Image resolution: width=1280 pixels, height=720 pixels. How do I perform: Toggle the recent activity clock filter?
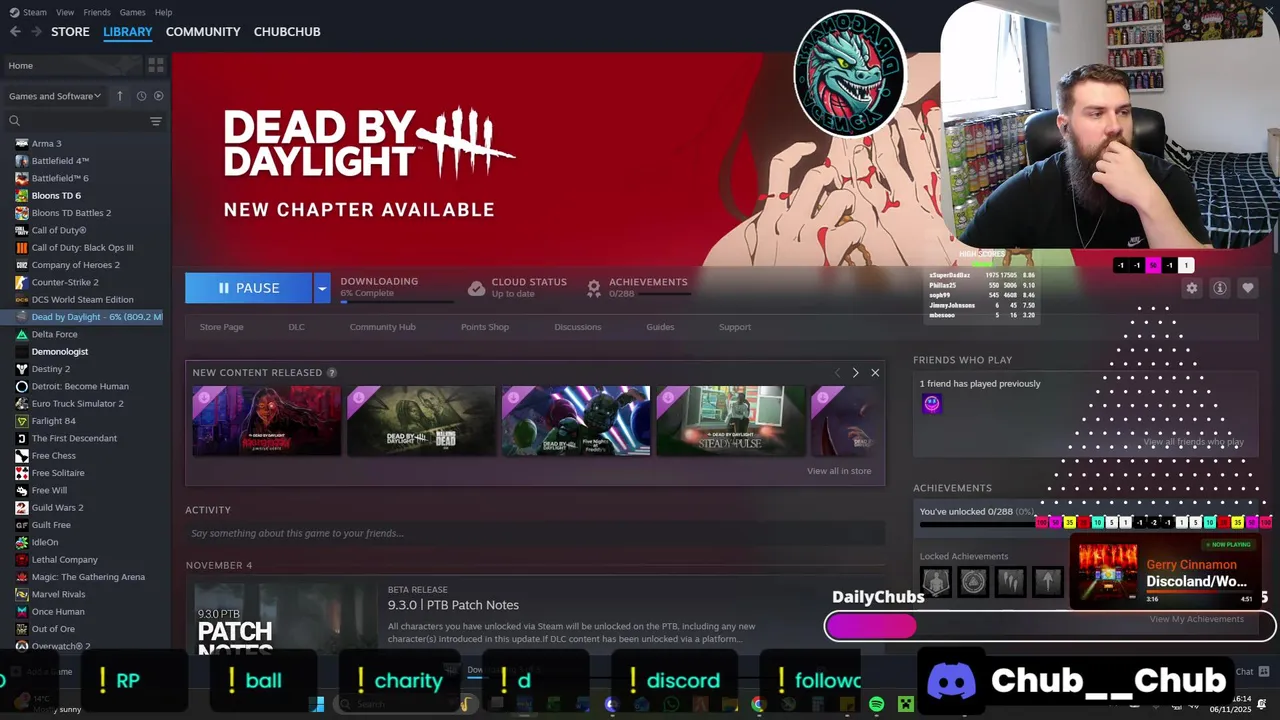(141, 96)
